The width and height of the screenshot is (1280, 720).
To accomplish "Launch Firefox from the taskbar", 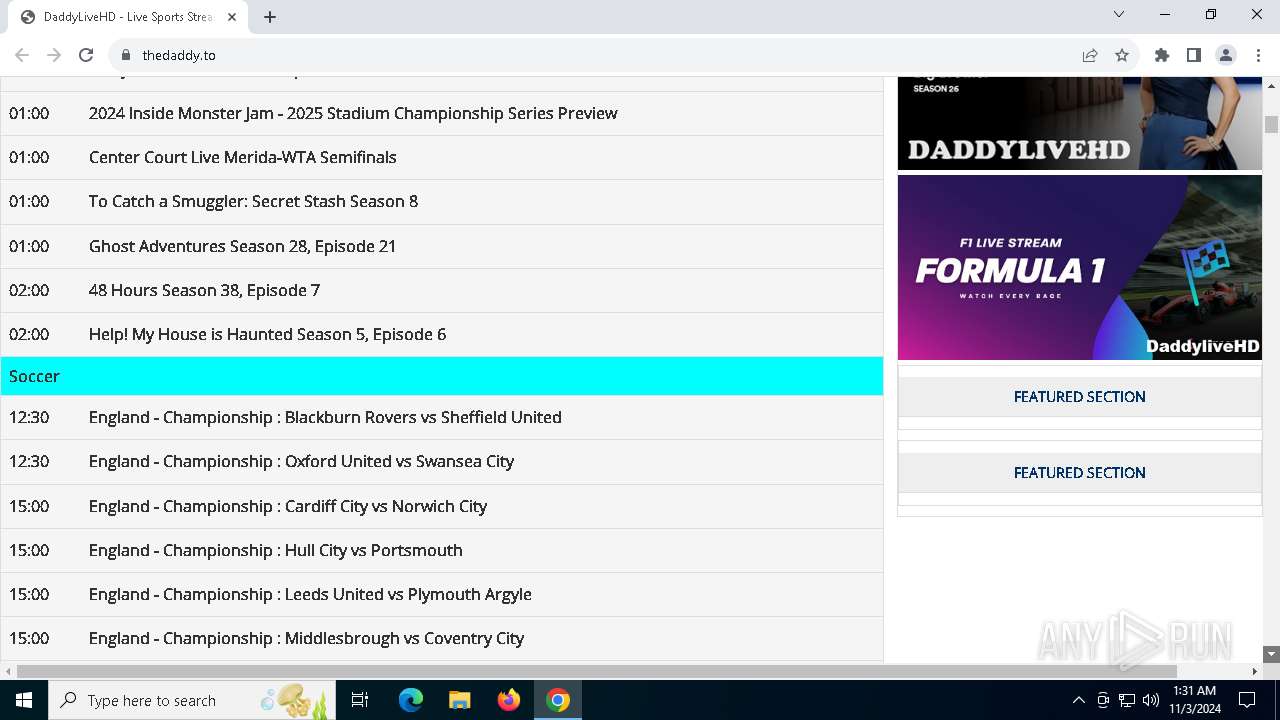I will (509, 700).
